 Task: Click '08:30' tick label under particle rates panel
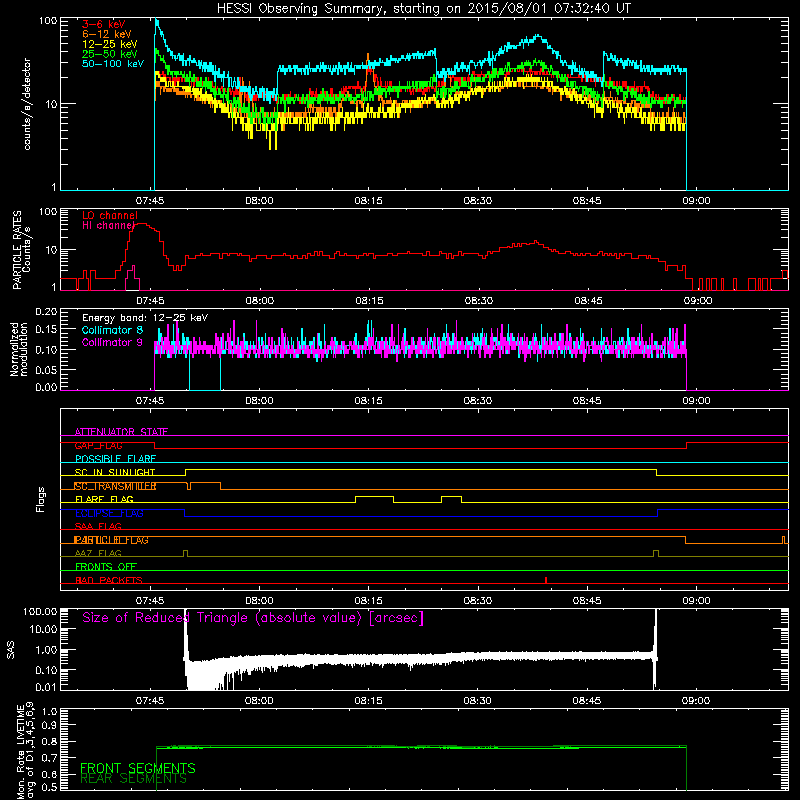[x=479, y=301]
